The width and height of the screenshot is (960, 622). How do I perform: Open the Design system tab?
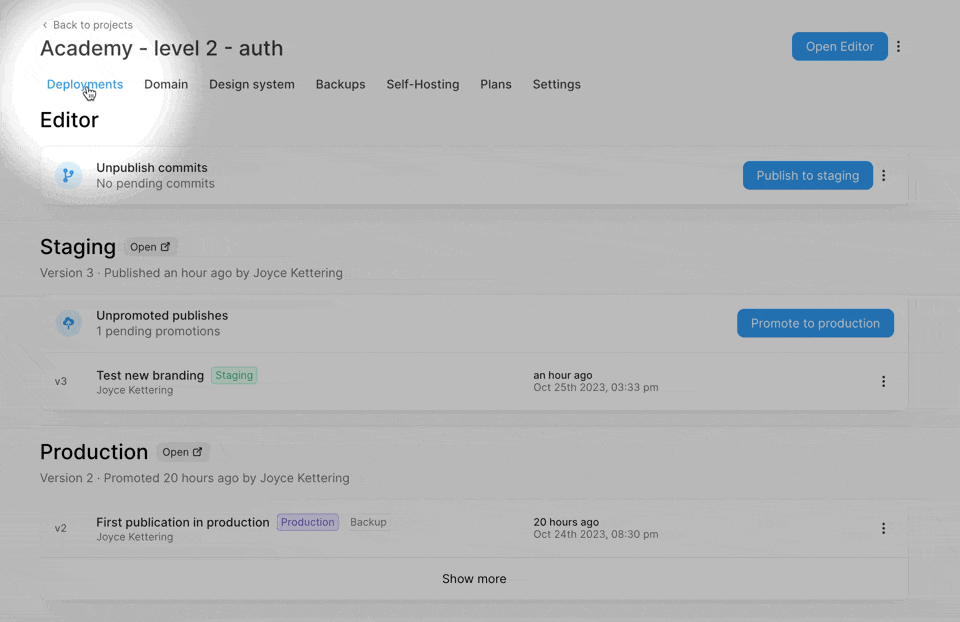click(x=252, y=85)
